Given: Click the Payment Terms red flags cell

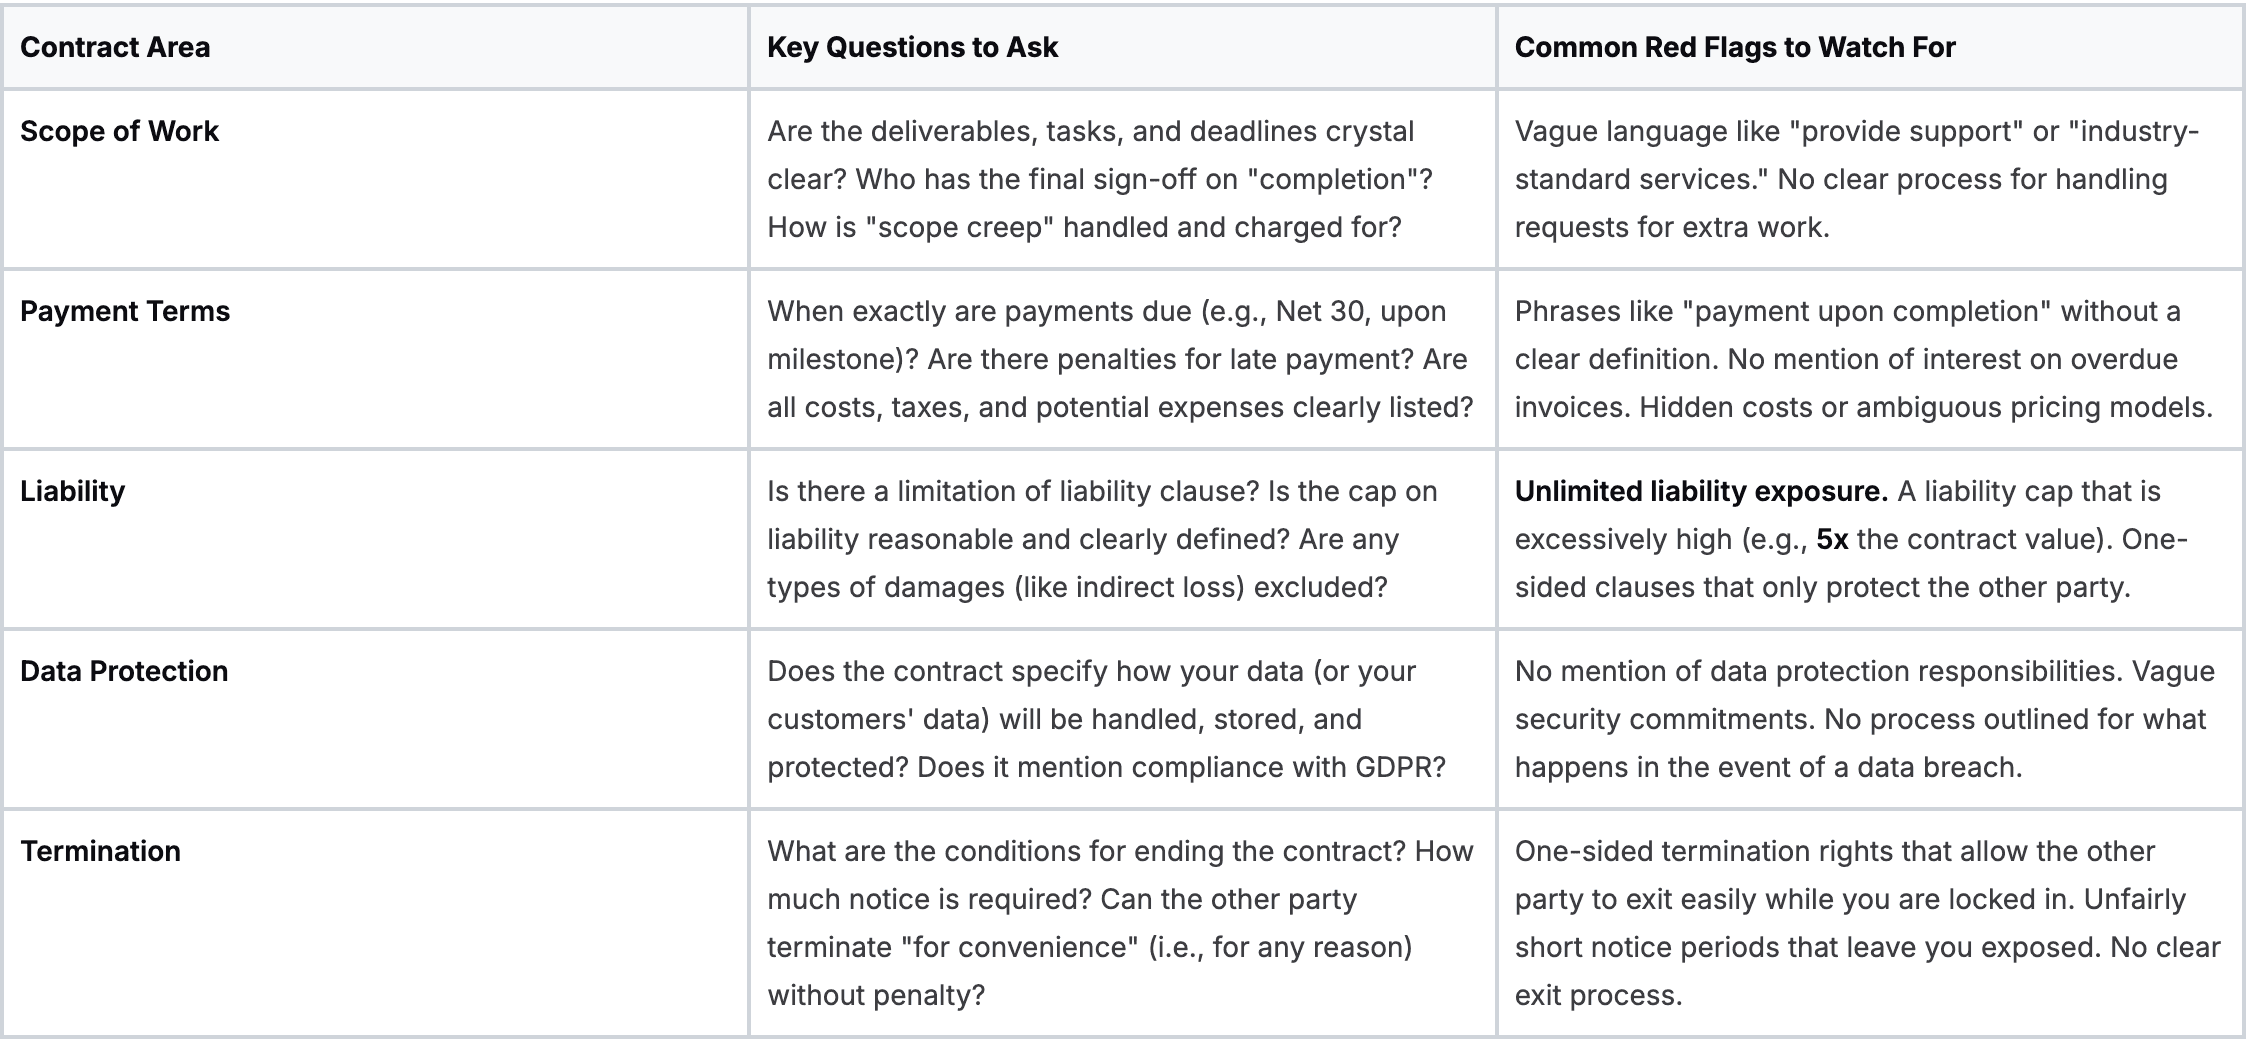Looking at the screenshot, I should (1862, 360).
